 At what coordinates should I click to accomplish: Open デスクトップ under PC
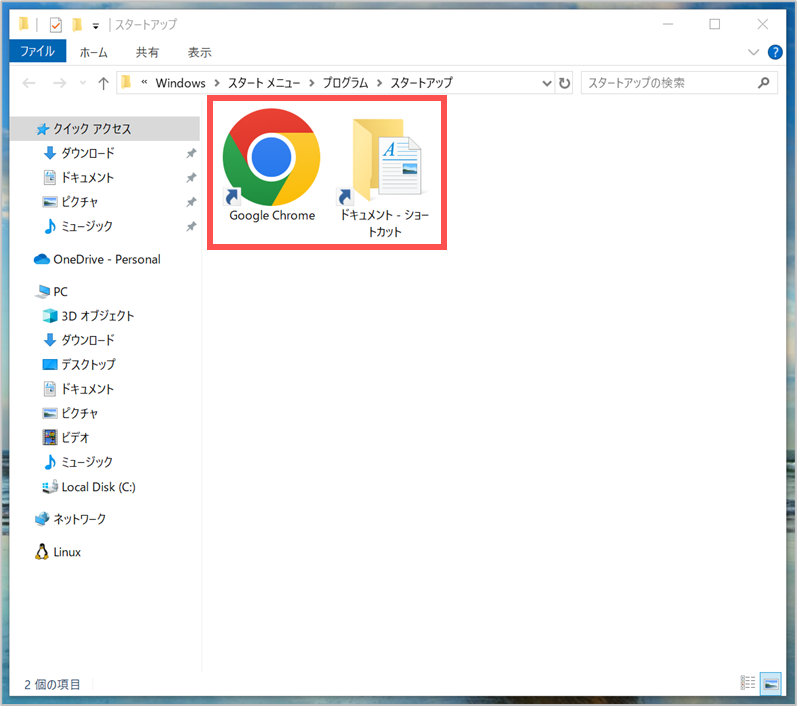pyautogui.click(x=88, y=364)
